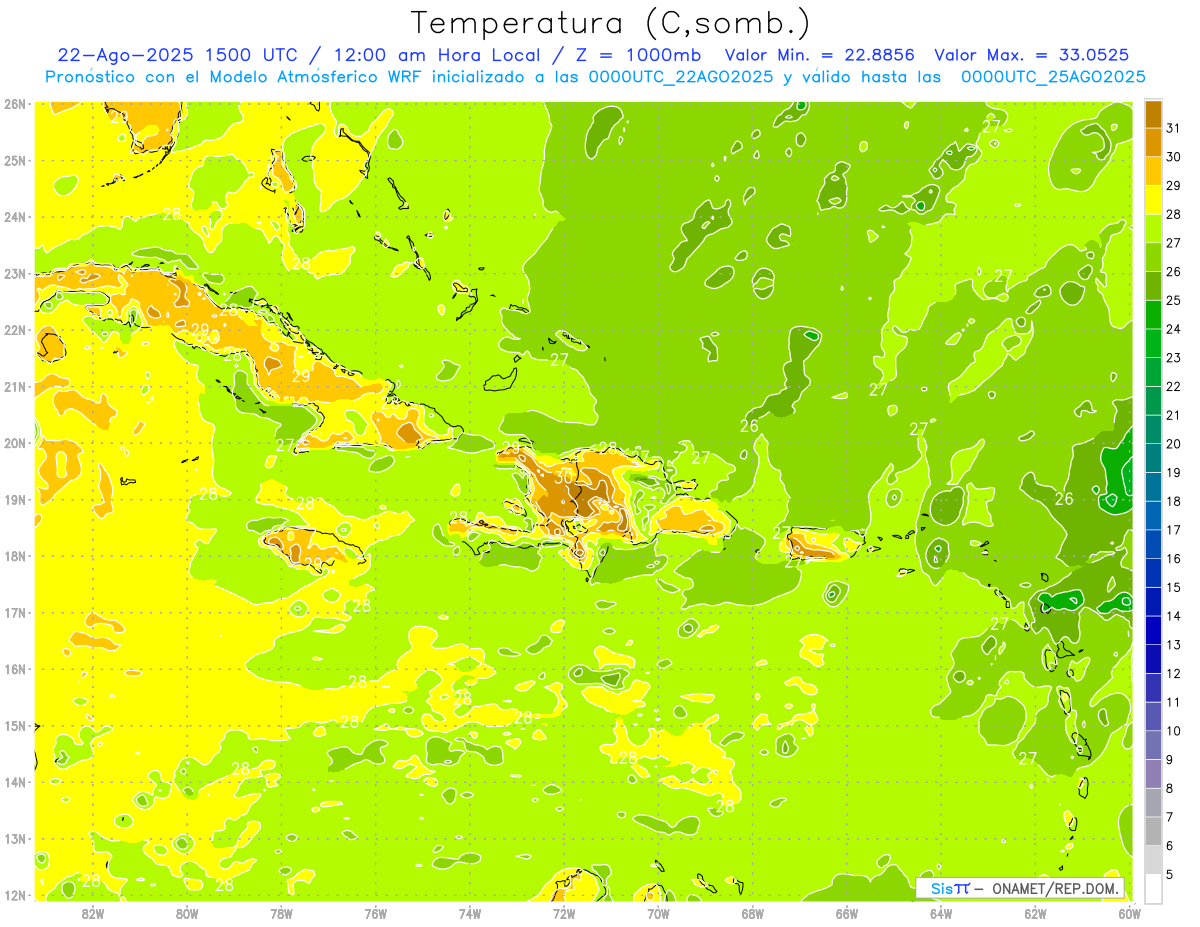Pick the bright green swatch between 24 and 25

pos(1153,315)
